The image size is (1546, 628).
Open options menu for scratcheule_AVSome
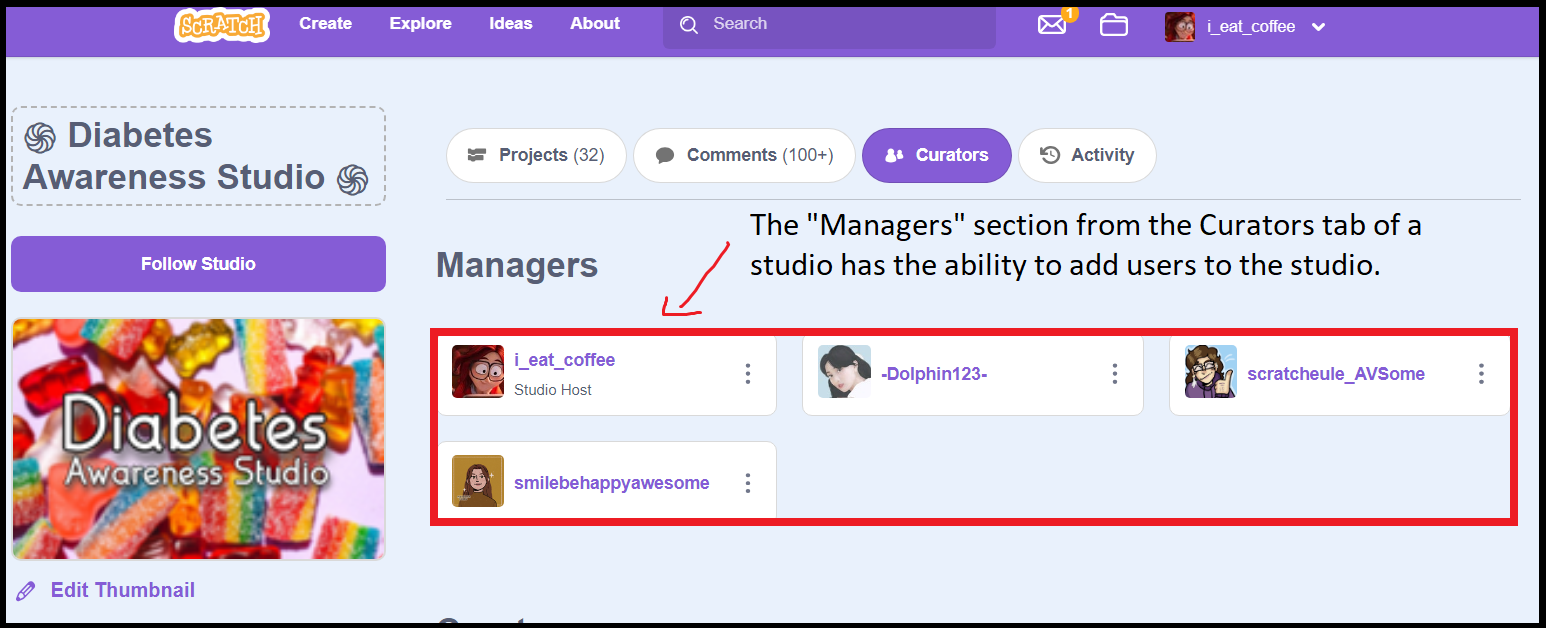1481,373
